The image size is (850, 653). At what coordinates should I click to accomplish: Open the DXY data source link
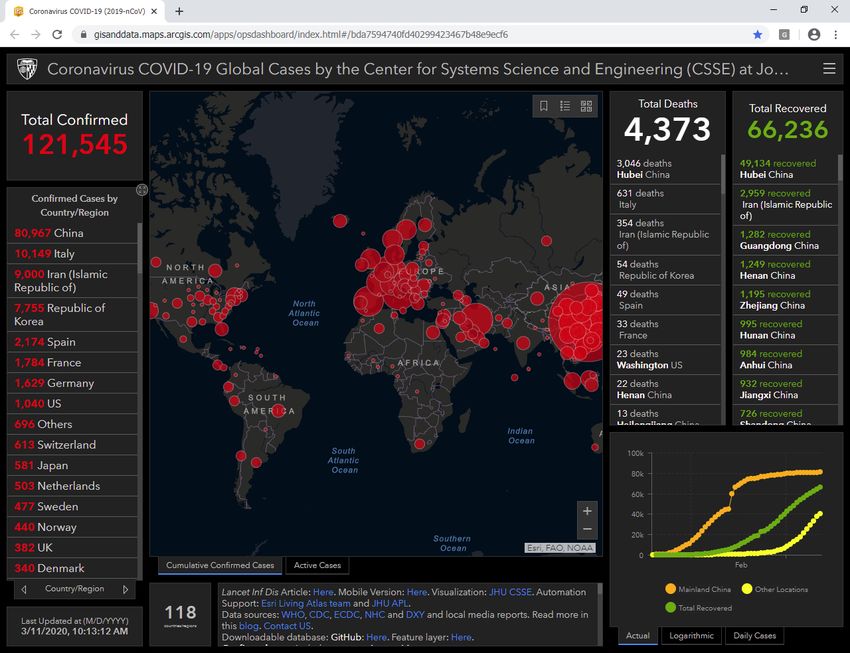(x=415, y=615)
